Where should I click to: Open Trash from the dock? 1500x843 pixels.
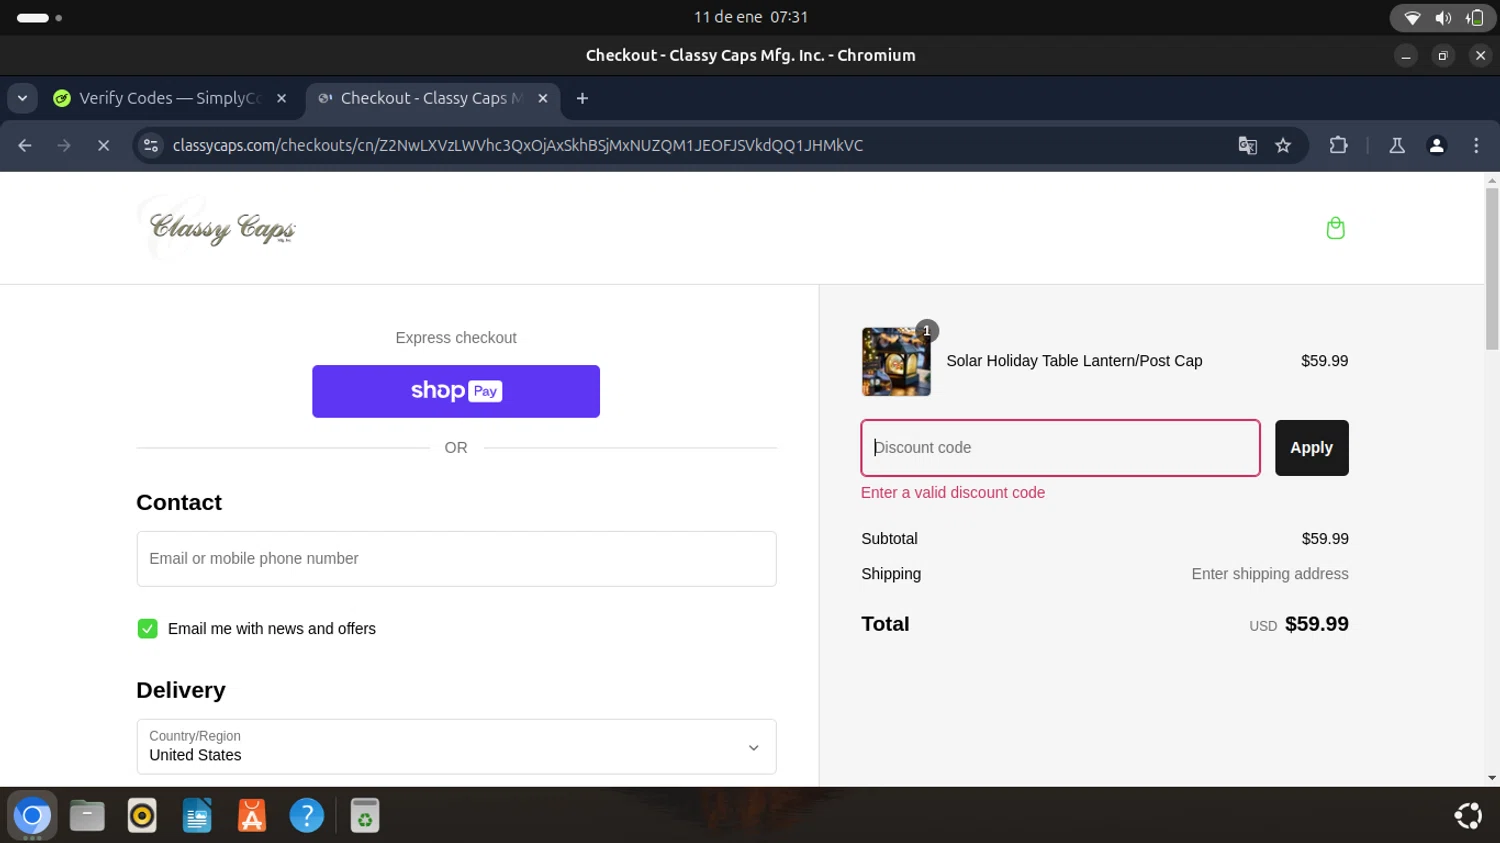click(365, 816)
